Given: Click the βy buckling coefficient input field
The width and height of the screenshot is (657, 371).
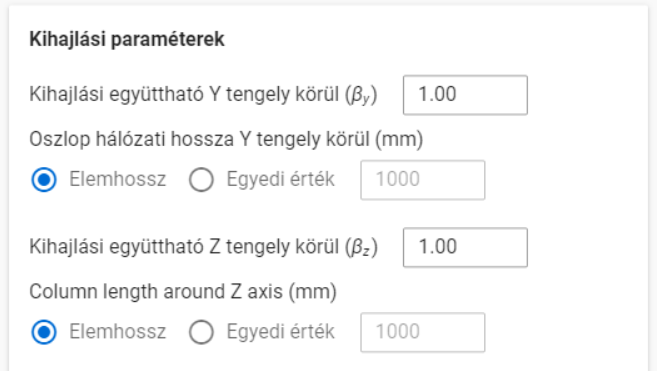Looking at the screenshot, I should tap(465, 95).
